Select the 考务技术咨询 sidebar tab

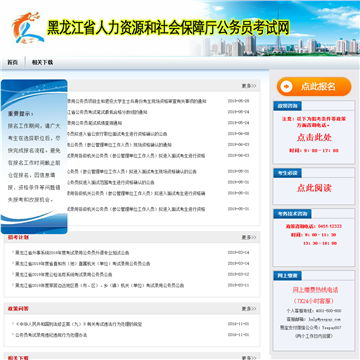click(x=292, y=214)
